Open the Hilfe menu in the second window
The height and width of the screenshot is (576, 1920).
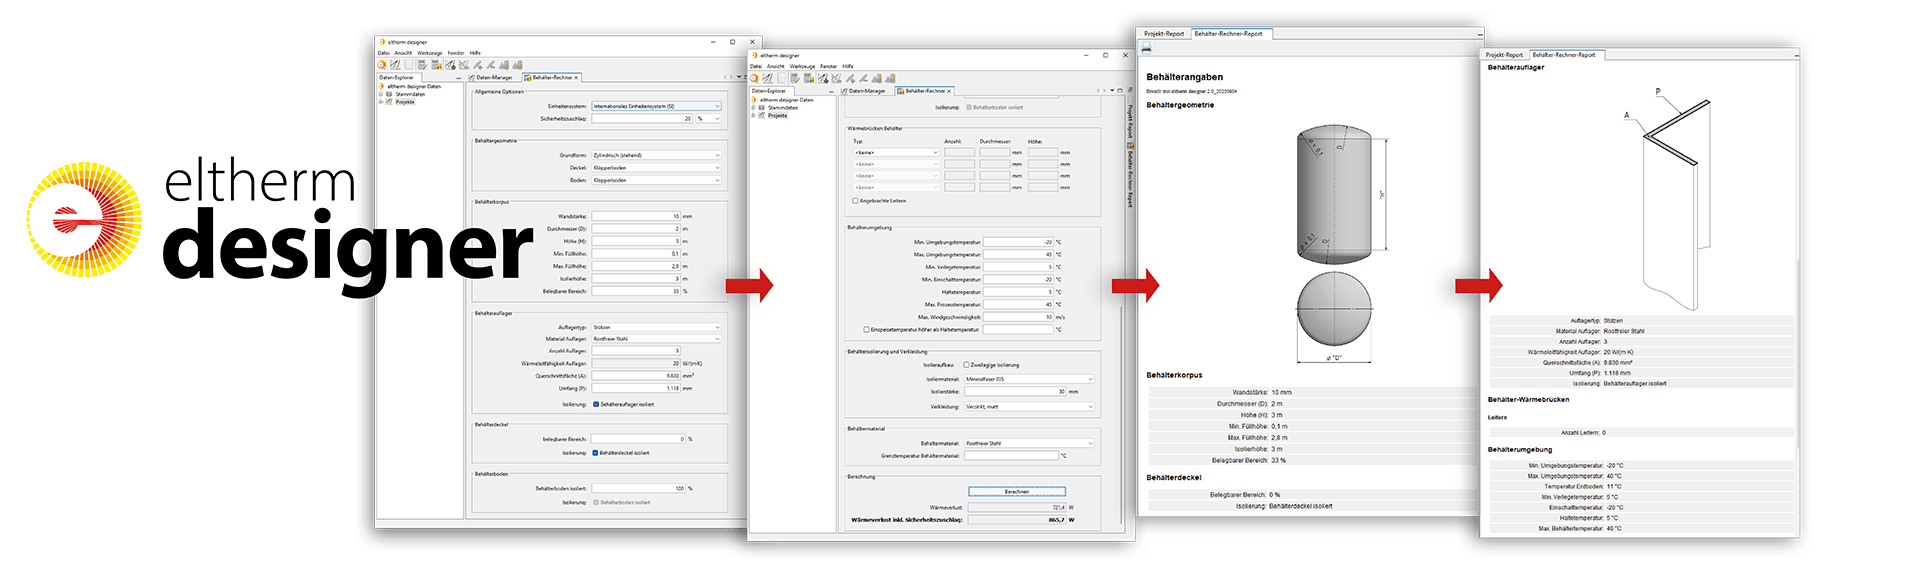pos(848,66)
